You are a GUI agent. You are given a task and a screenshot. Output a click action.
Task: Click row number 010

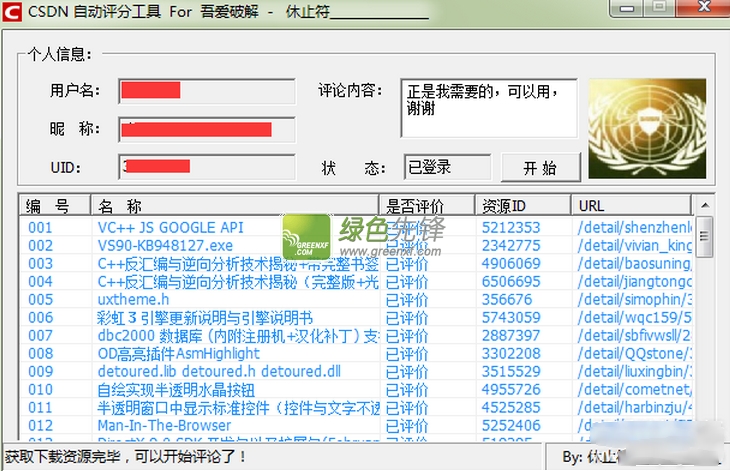(x=41, y=390)
